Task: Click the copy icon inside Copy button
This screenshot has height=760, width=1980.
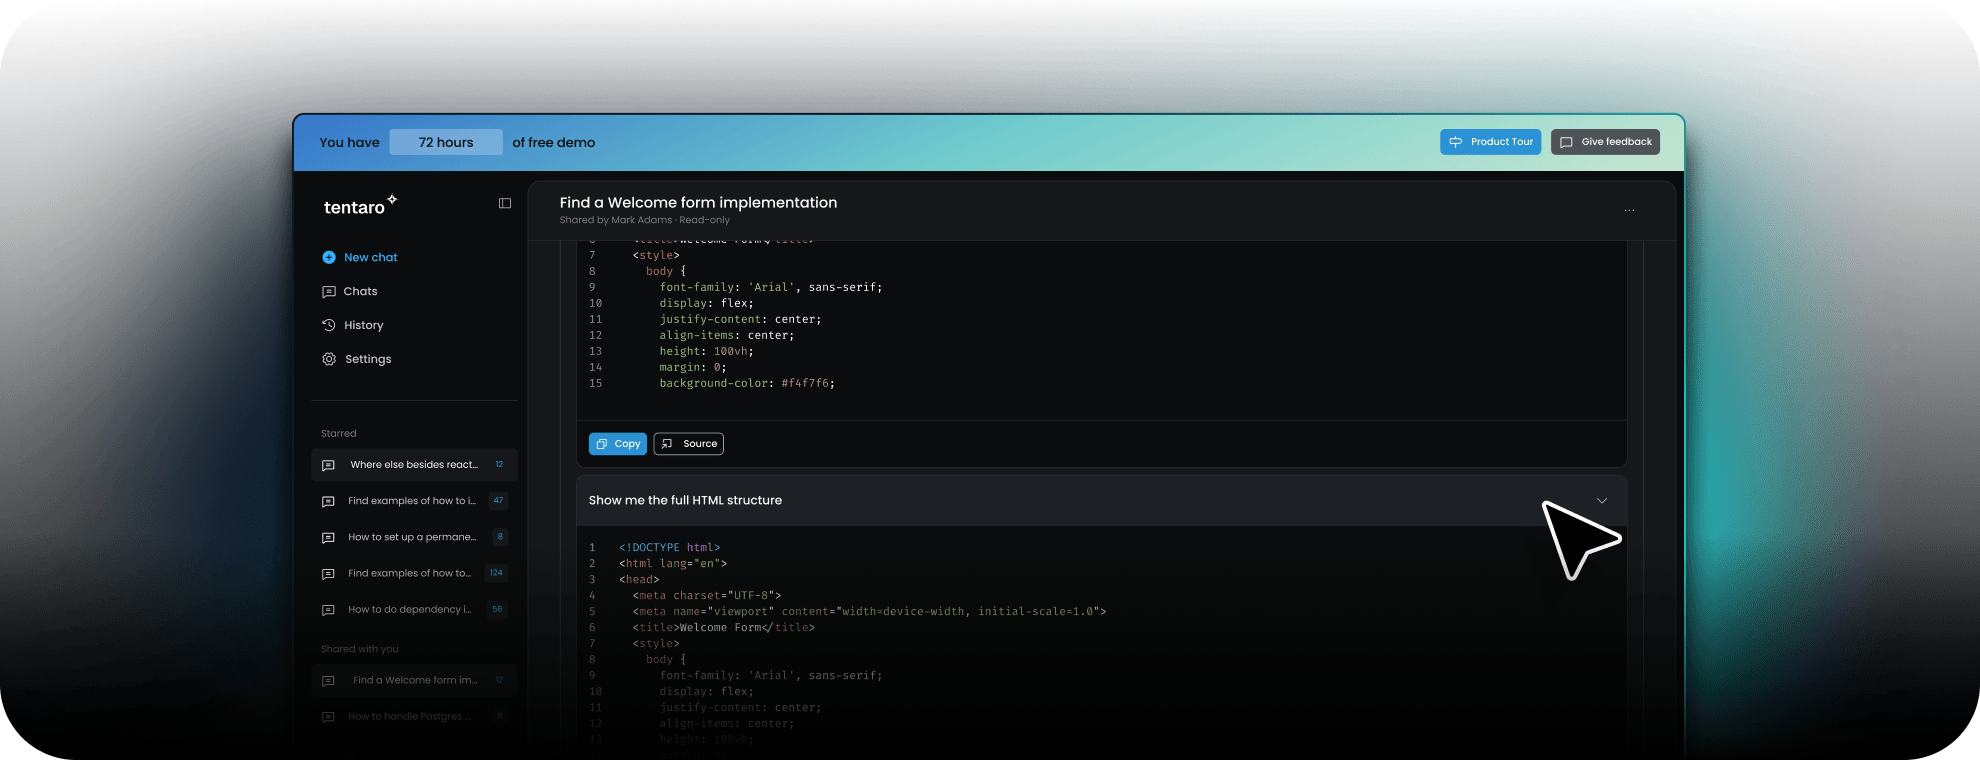Action: pyautogui.click(x=602, y=444)
